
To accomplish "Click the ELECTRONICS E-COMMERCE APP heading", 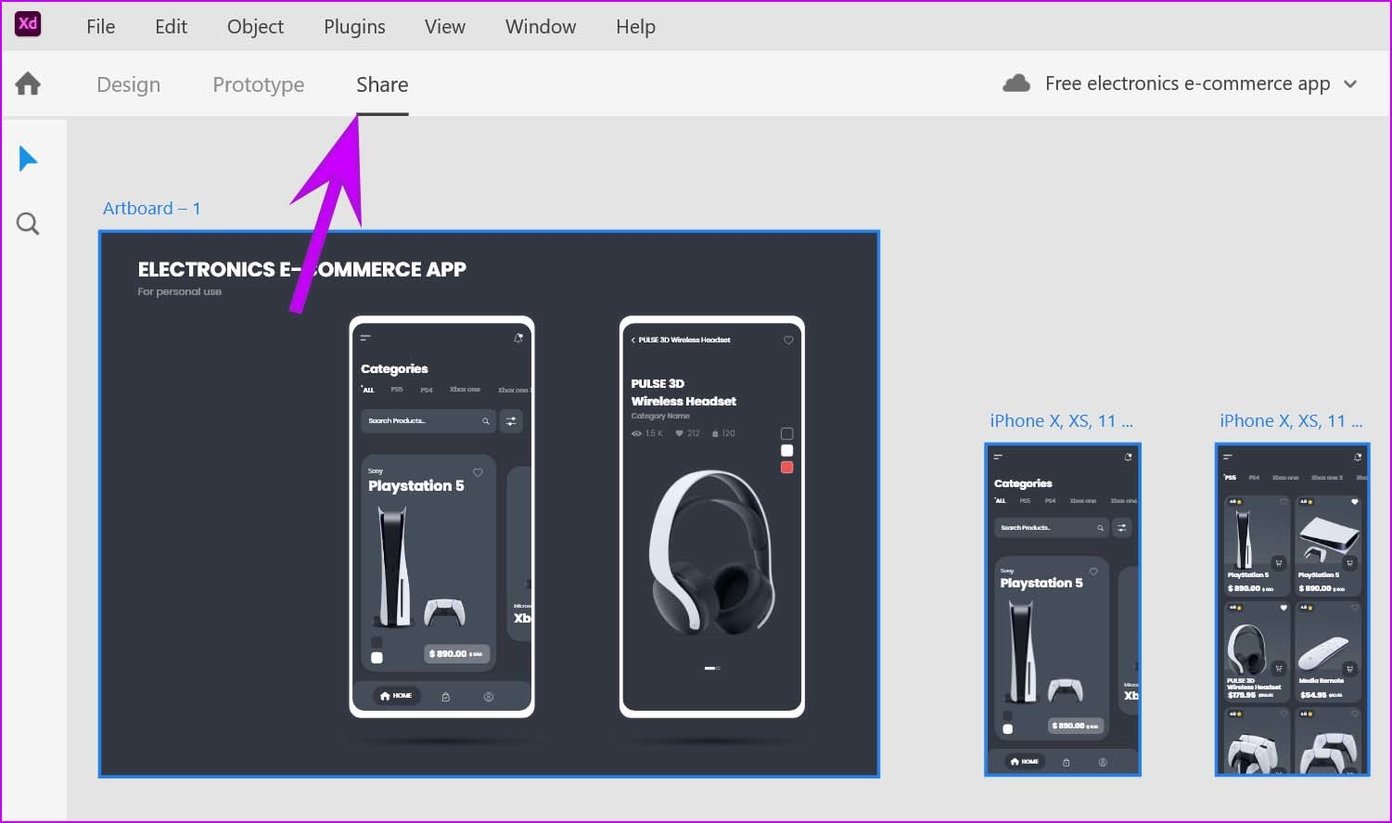I will click(x=301, y=269).
